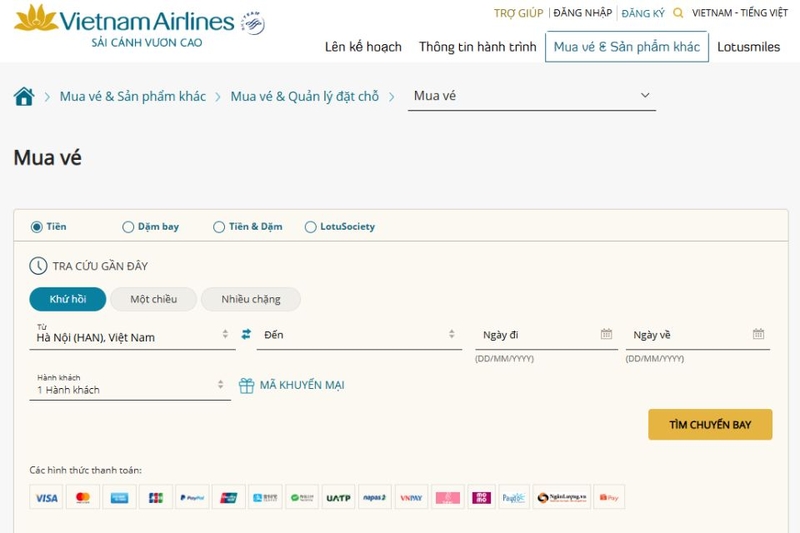Choose the Nhiều chặng multi-city option
The width and height of the screenshot is (800, 533).
[251, 299]
